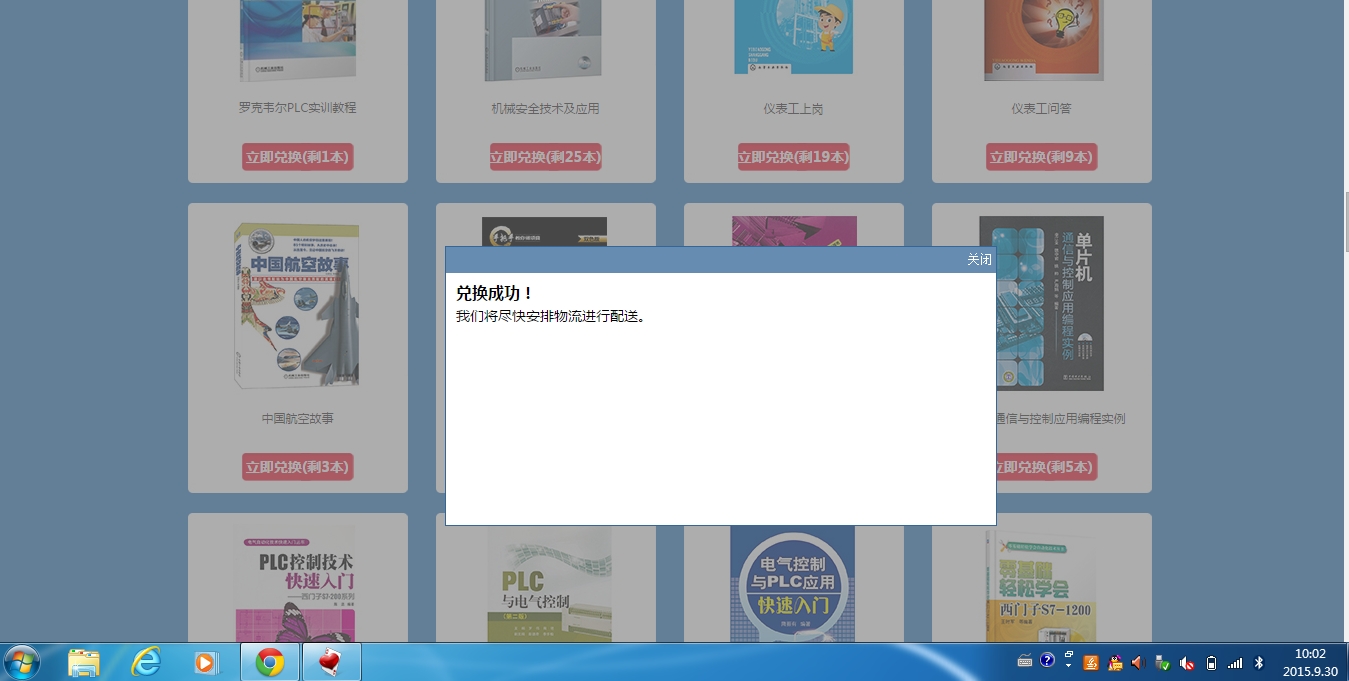Open the Windows Start menu

click(22, 662)
